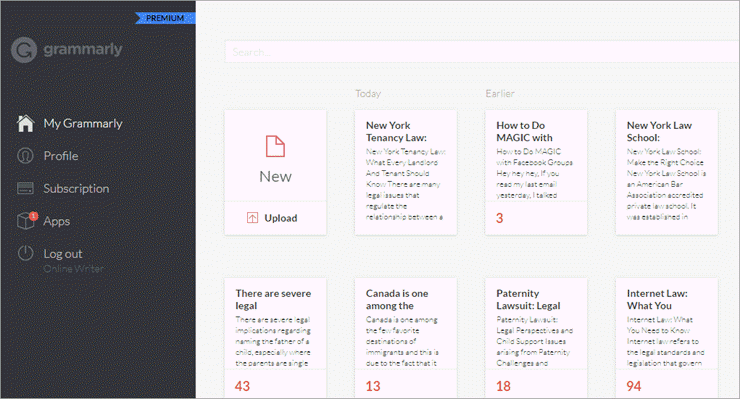Click the PREMIUM ribbon badge

point(165,18)
